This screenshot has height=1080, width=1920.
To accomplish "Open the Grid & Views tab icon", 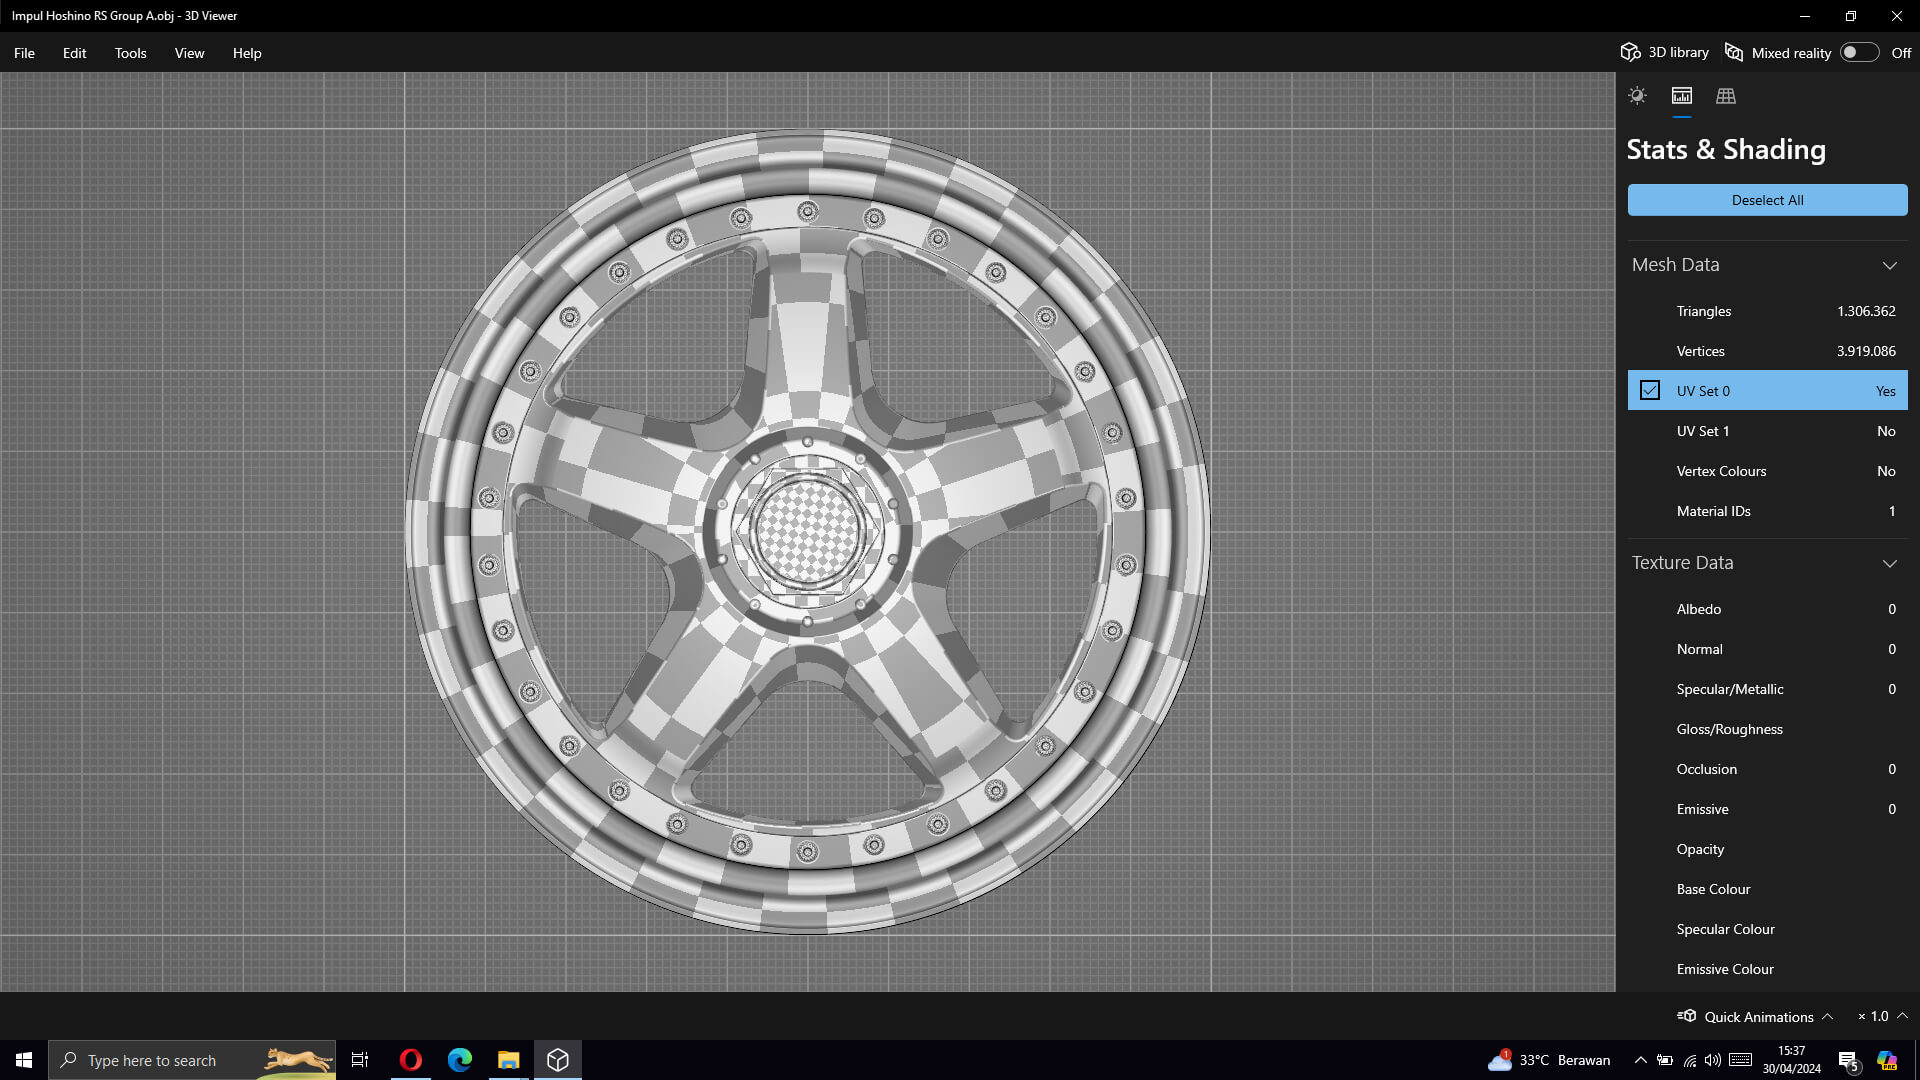I will pyautogui.click(x=1725, y=96).
